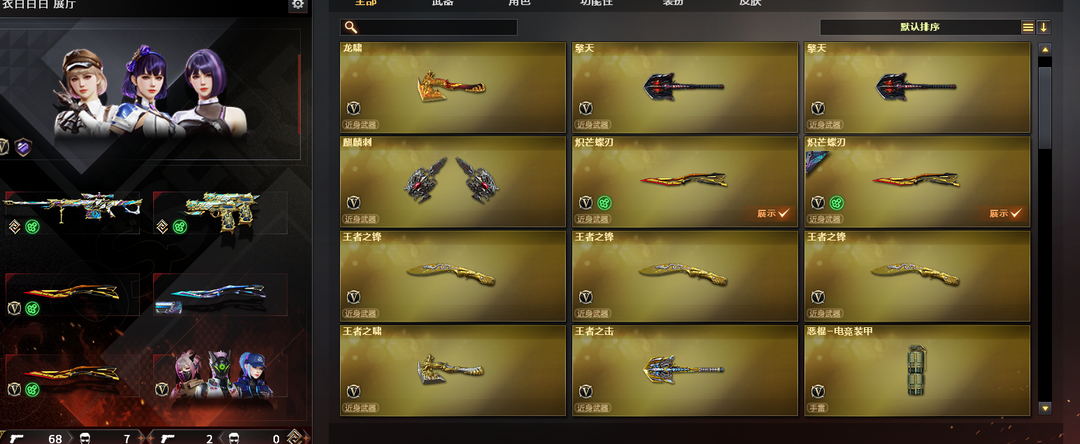
Task: Click the purple shield badge icon
Action: tap(24, 147)
